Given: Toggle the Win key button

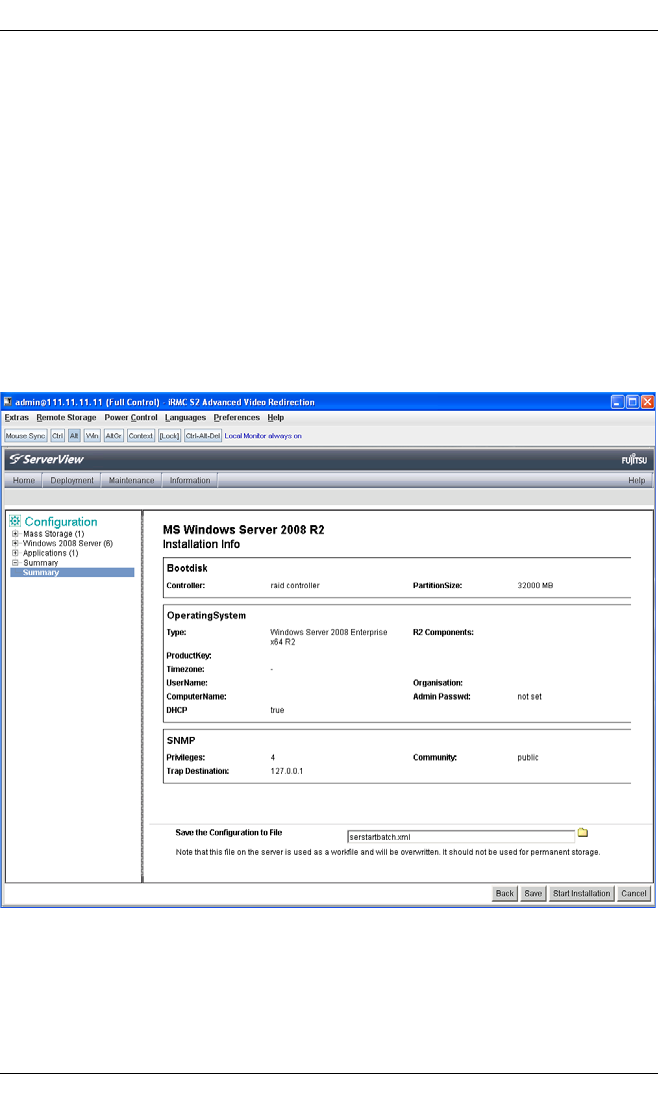Looking at the screenshot, I should tap(92, 436).
